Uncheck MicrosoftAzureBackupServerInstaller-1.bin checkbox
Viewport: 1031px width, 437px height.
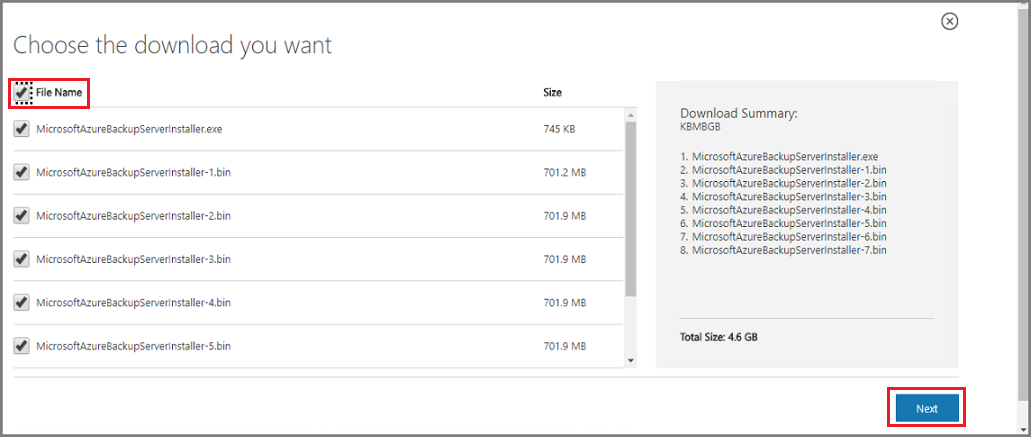(x=22, y=172)
